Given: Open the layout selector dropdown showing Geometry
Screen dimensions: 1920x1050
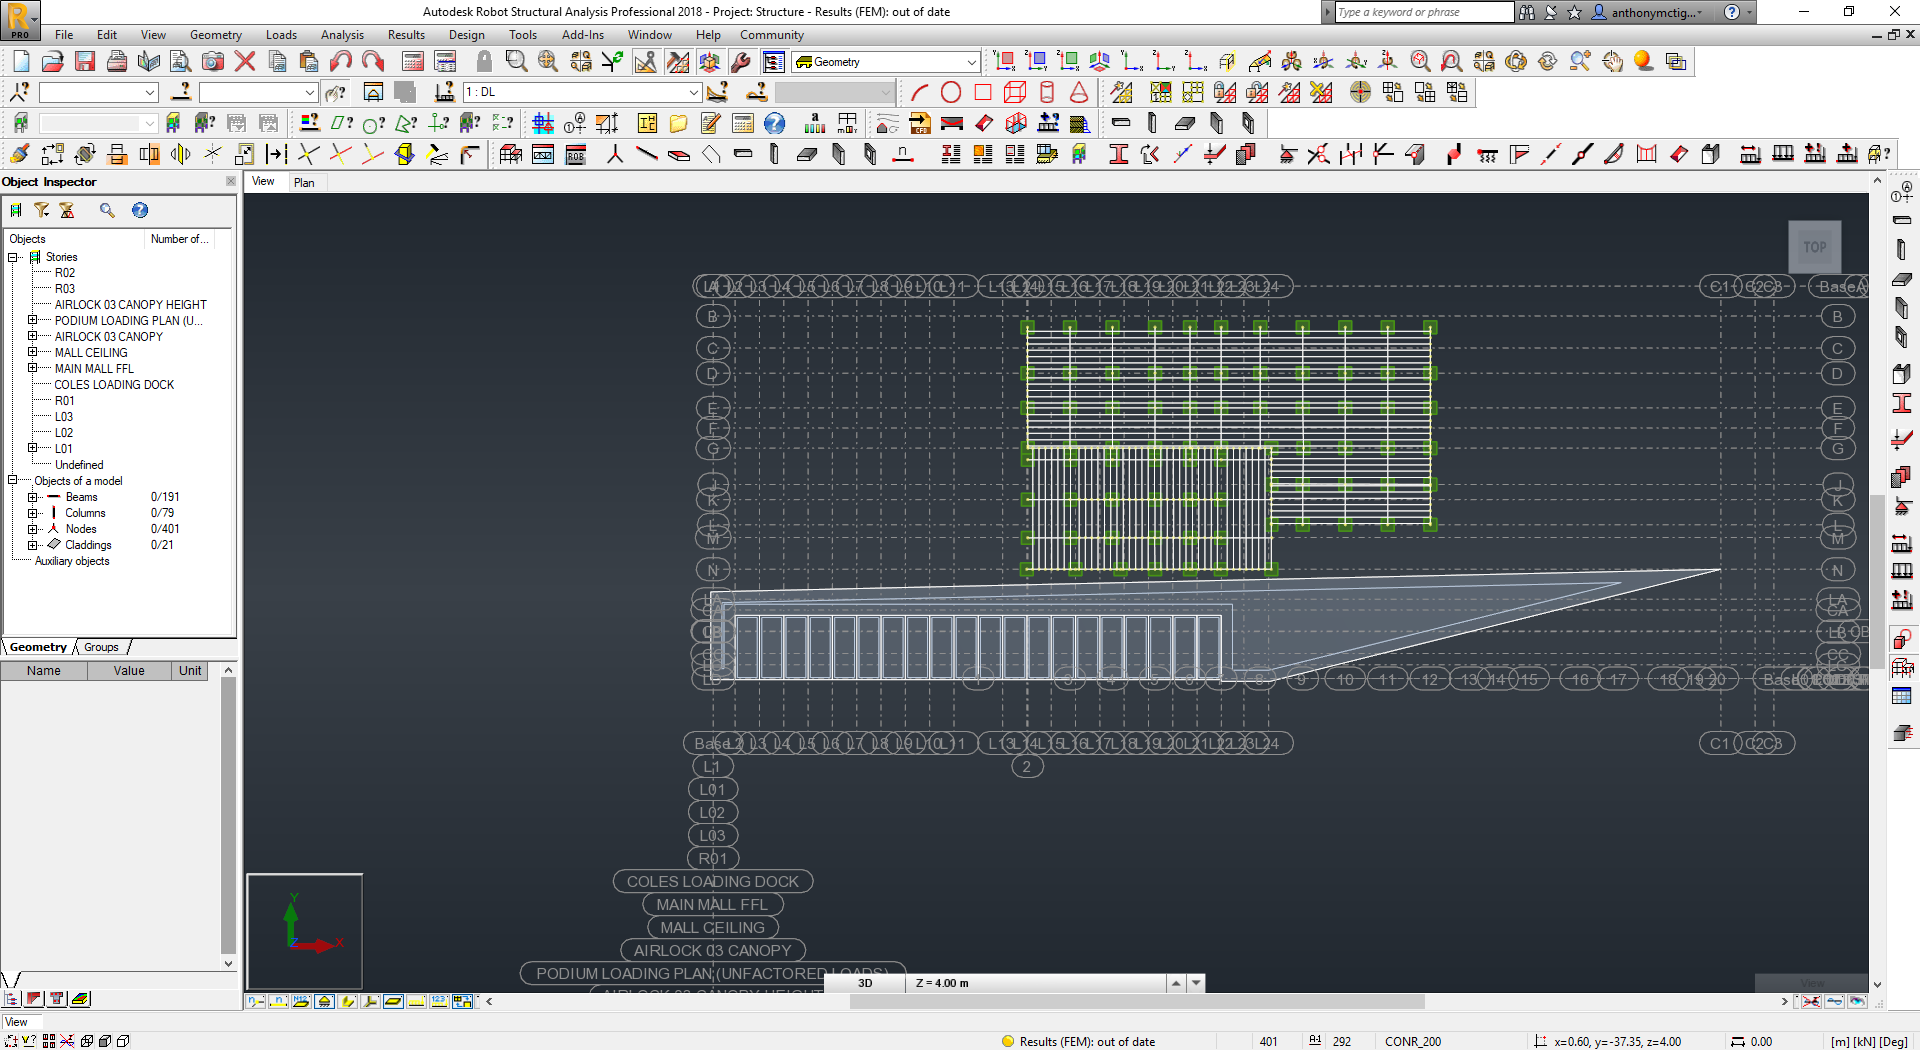Looking at the screenshot, I should point(885,61).
